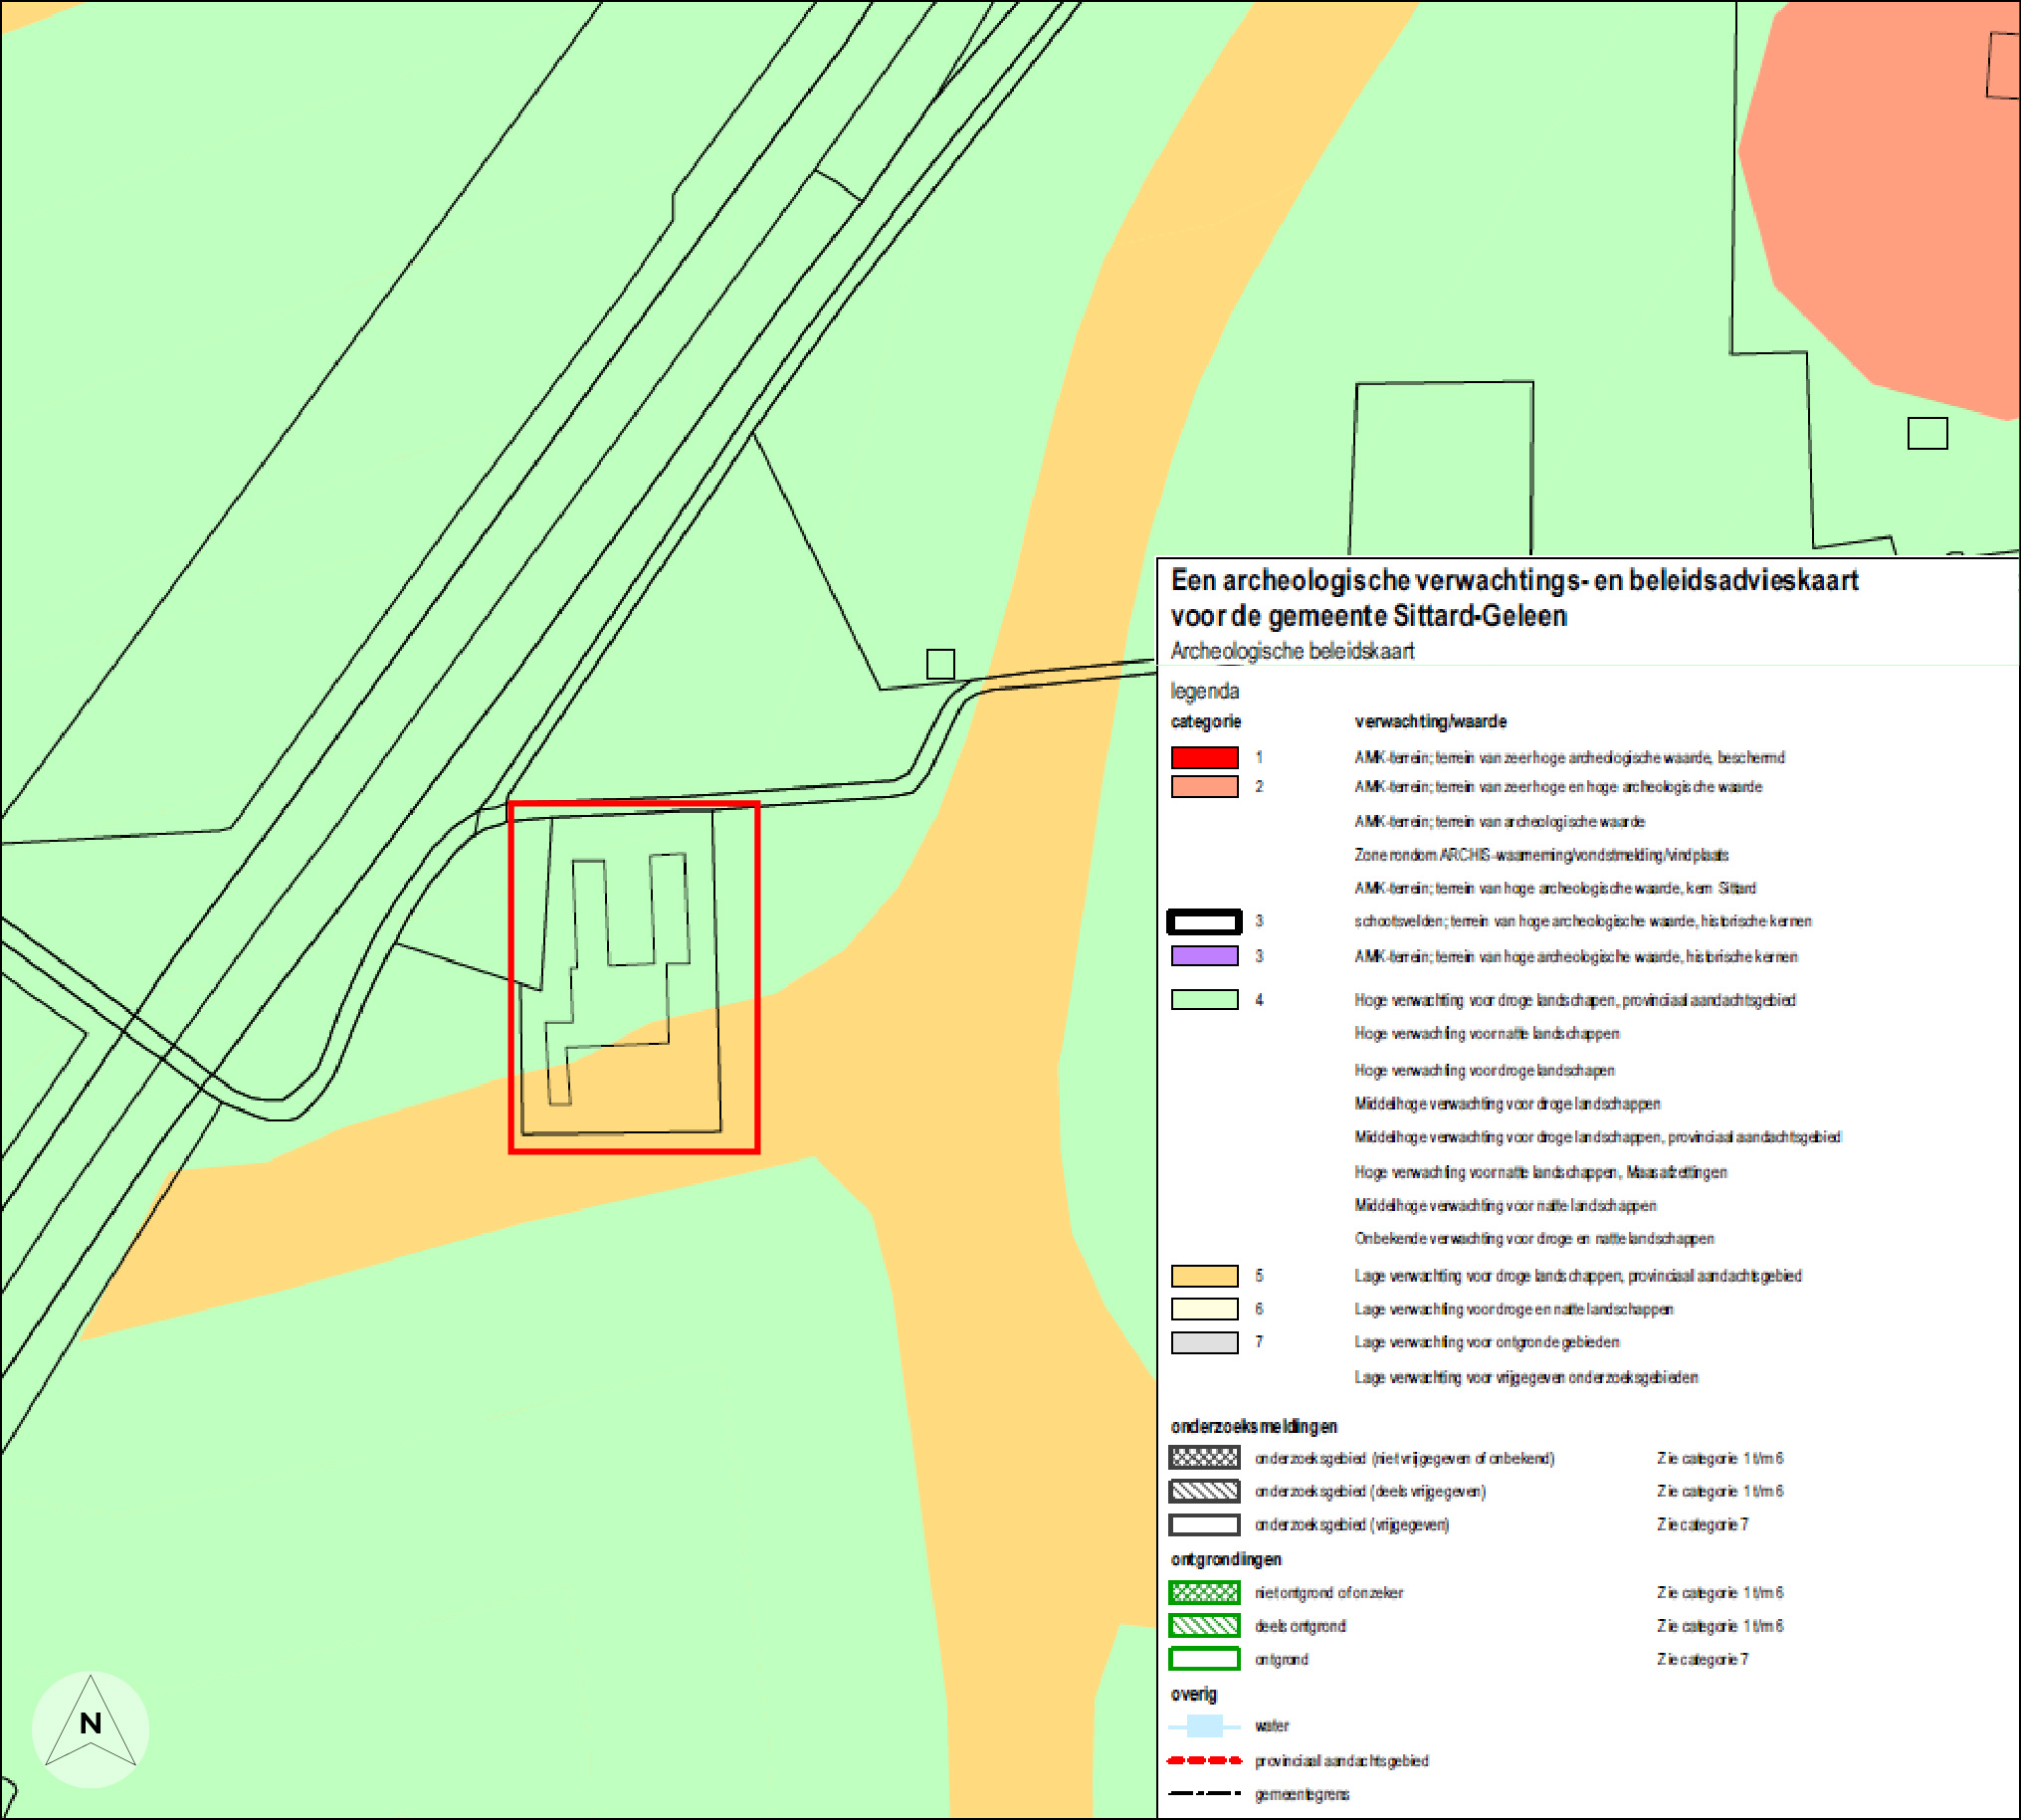The width and height of the screenshot is (2021, 1820).
Task: Click the 'ontgrondingen' section heading
Action: click(1225, 1559)
